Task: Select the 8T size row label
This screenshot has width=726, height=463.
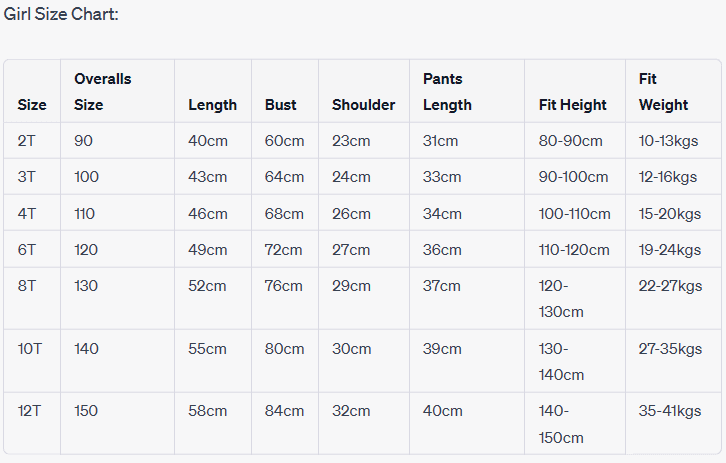Action: [x=27, y=285]
